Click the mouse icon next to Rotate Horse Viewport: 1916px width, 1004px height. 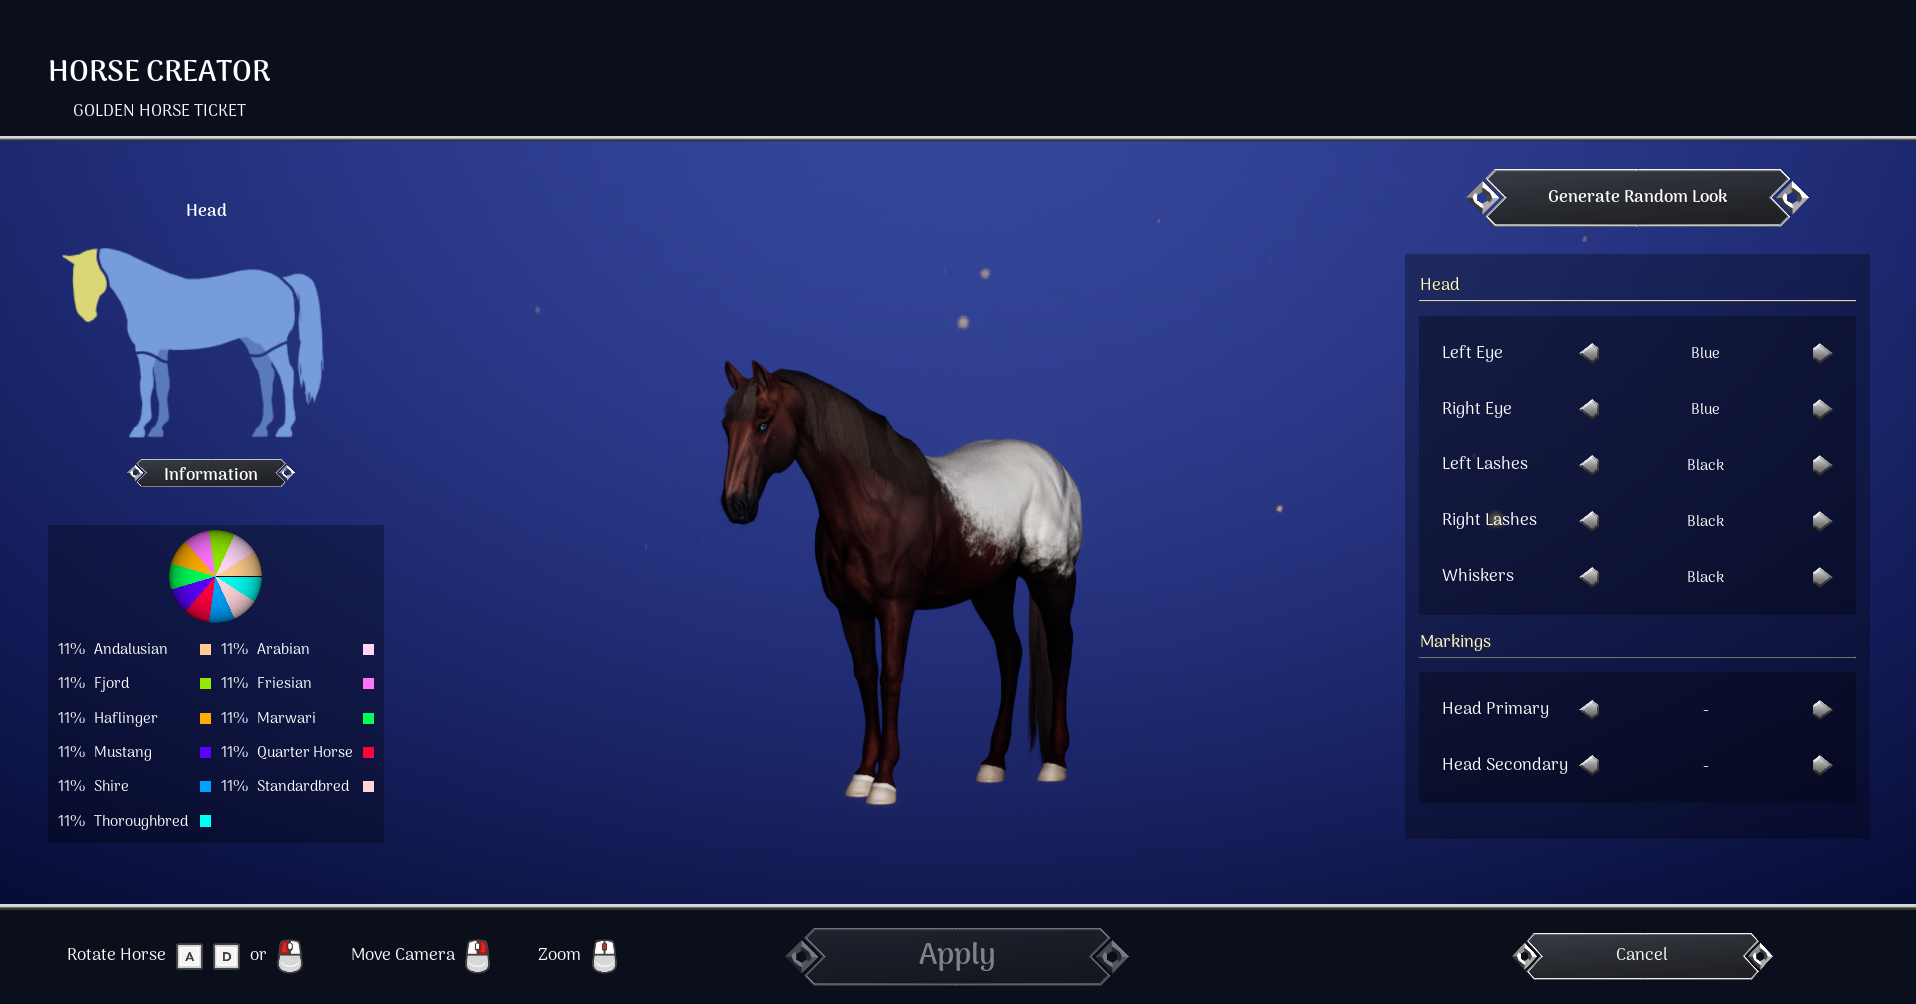pyautogui.click(x=289, y=956)
